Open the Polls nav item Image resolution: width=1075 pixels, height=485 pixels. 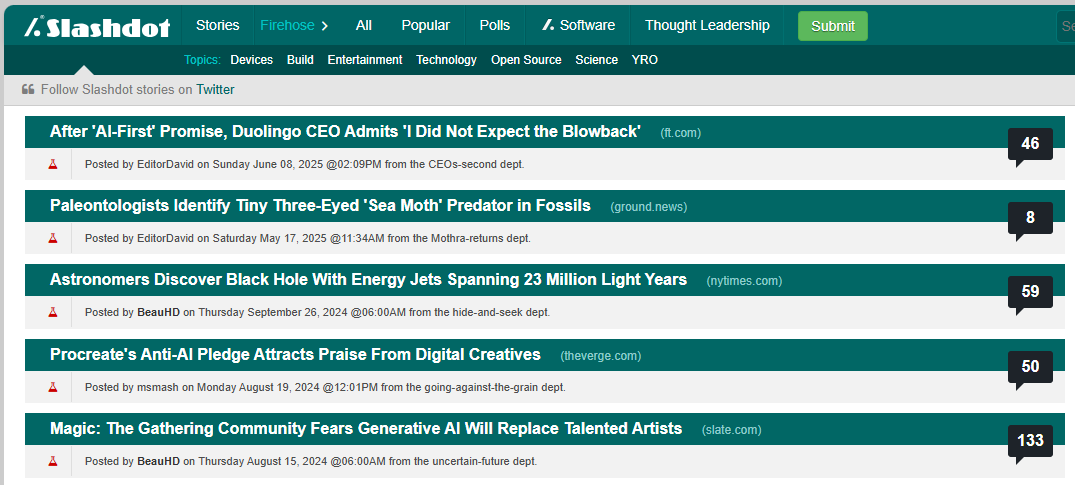(x=495, y=25)
